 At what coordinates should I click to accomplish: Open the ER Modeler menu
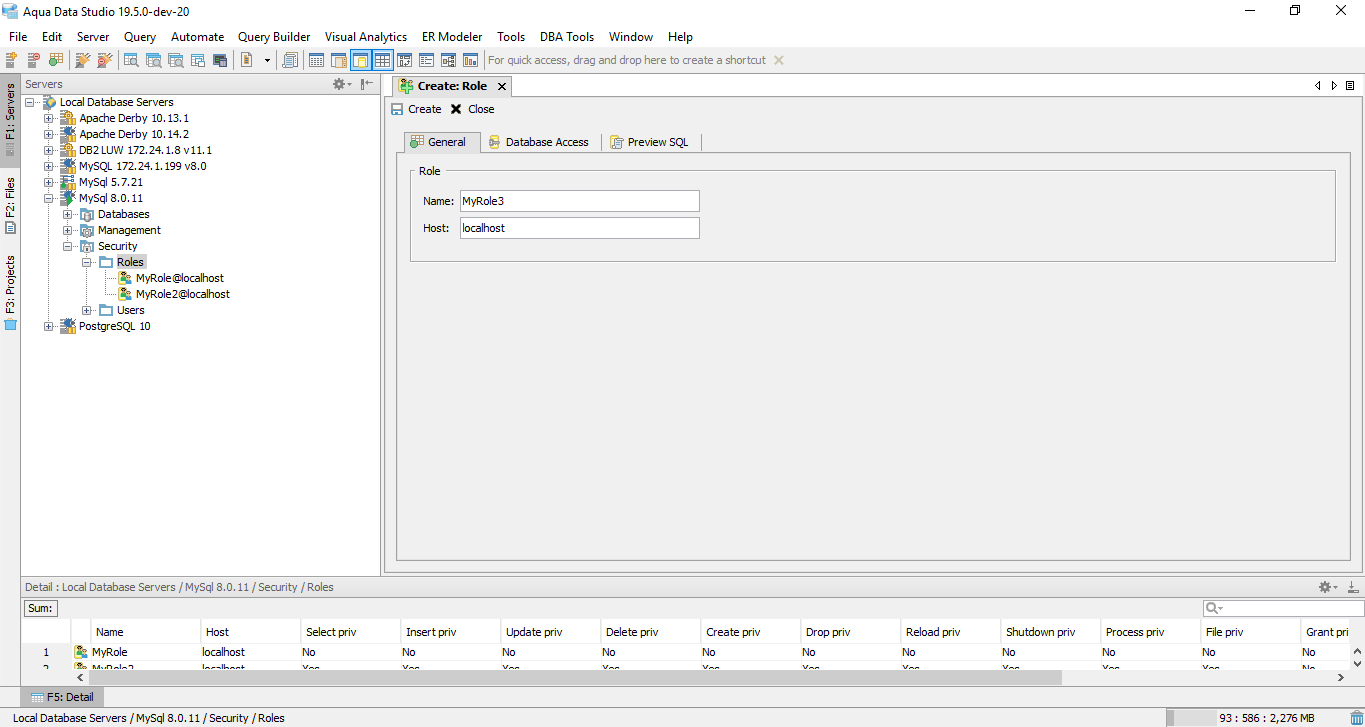(x=452, y=36)
